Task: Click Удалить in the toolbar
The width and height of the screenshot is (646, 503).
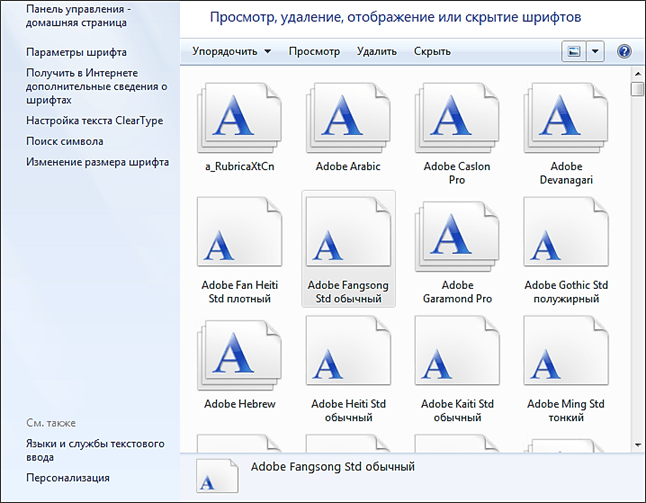Action: (376, 51)
